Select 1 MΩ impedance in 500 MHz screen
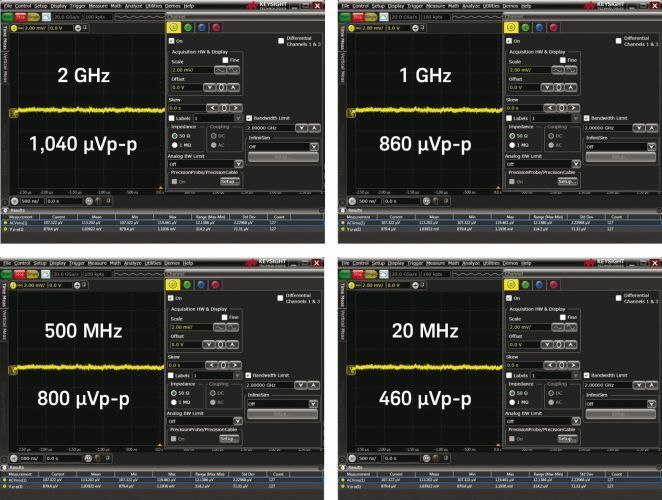662x500 pixels. [174, 402]
